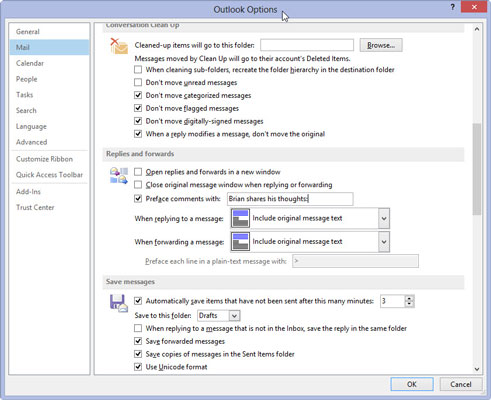This screenshot has width=491, height=400.
Task: Toggle 'When a reply modifies a message' checkbox
Action: point(138,134)
